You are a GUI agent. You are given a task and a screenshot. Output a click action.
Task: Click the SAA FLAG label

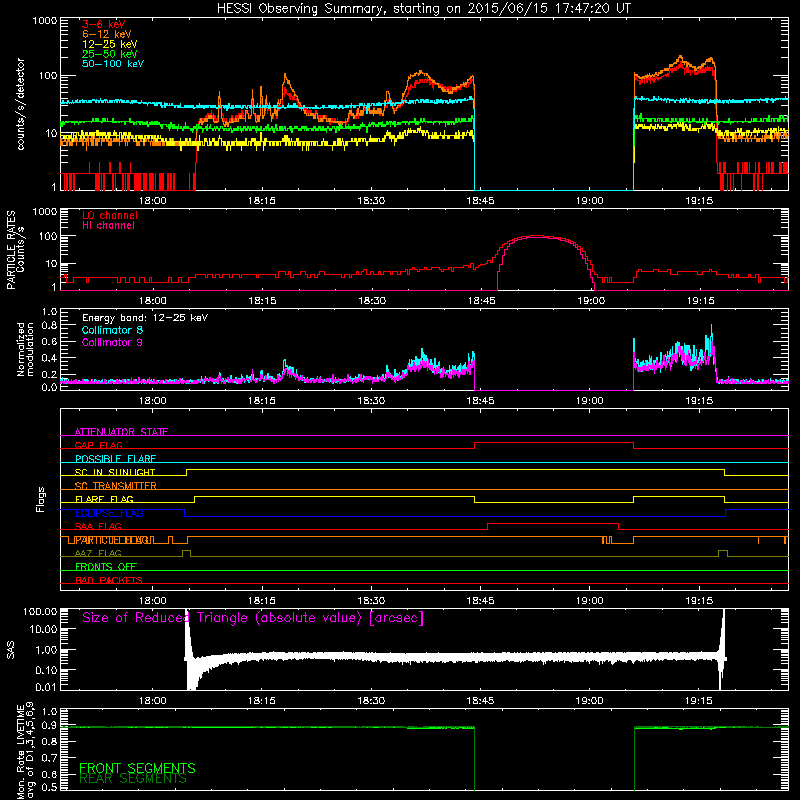tap(98, 526)
